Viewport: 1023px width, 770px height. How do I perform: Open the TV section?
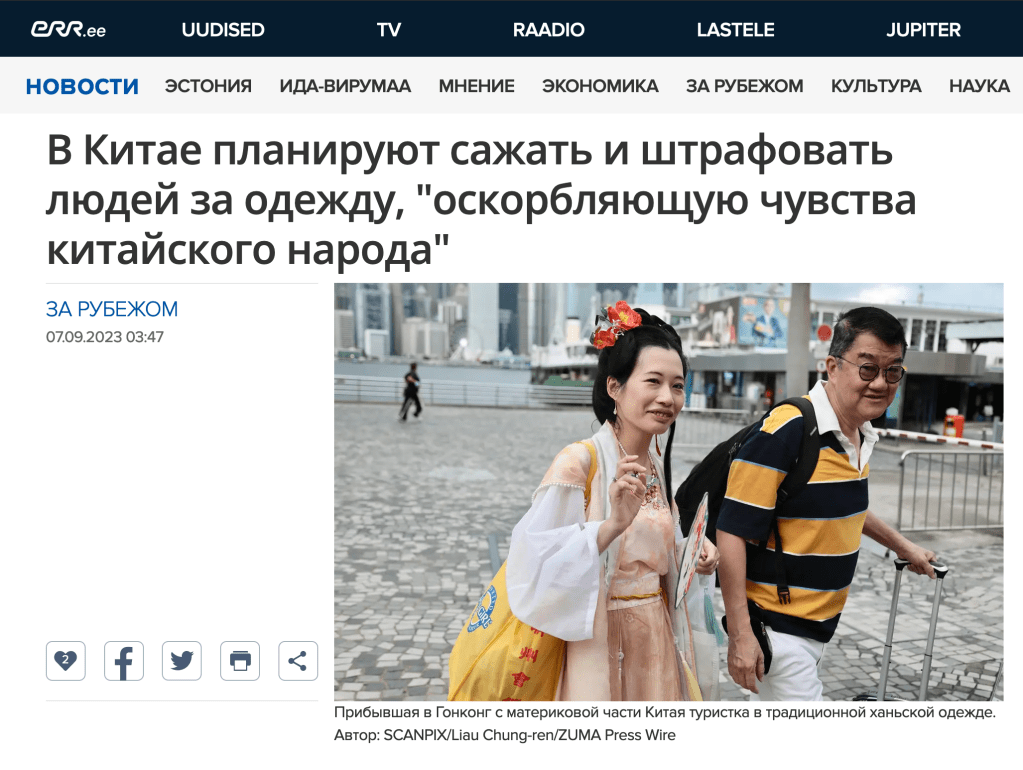389,29
